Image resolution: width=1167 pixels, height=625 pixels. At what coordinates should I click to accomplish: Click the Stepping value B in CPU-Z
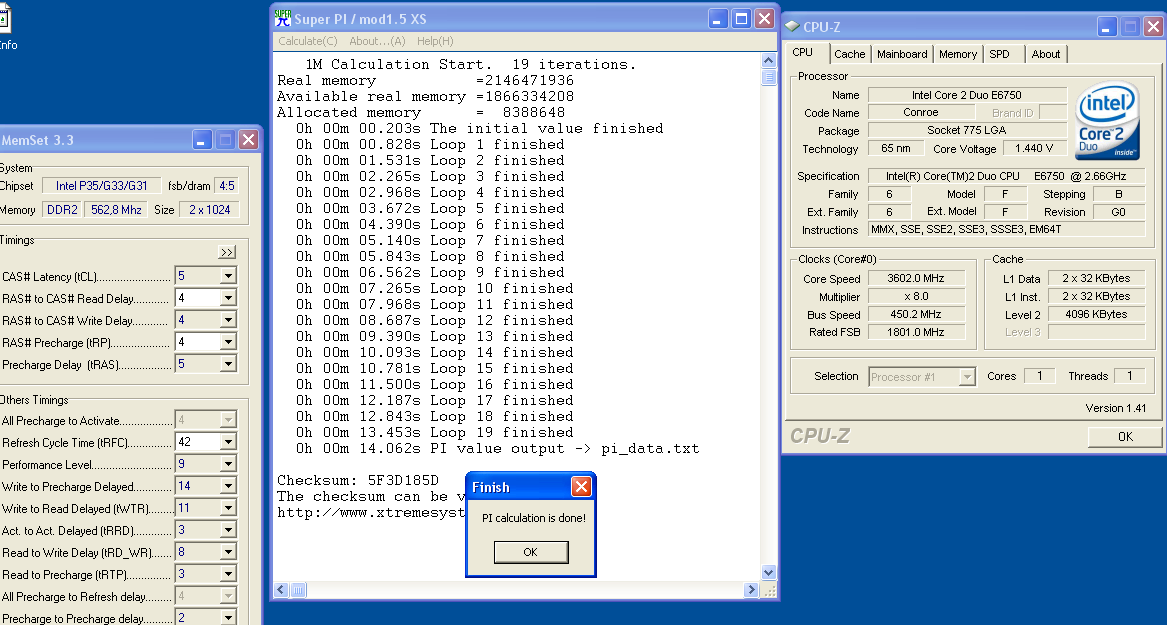(x=1119, y=193)
